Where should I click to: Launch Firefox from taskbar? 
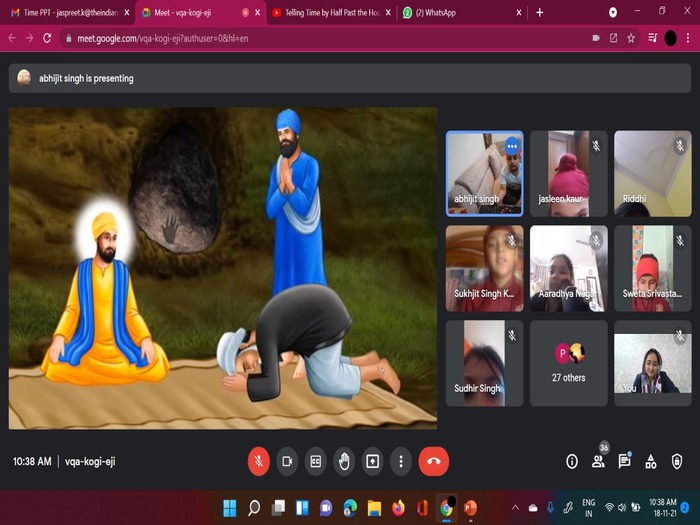[x=398, y=508]
